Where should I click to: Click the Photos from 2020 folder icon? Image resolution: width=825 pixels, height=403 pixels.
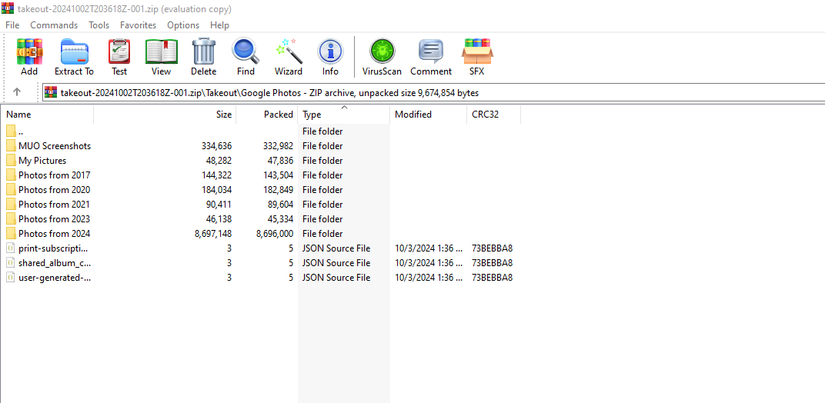[11, 189]
